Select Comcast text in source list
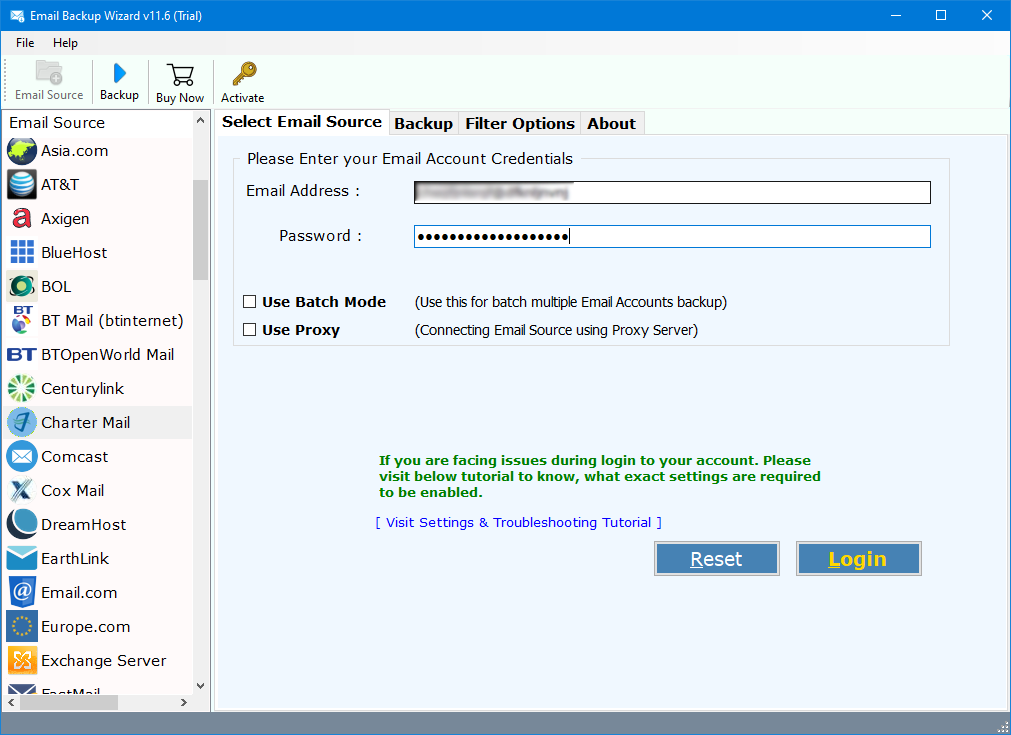Screen dimensions: 1011x735 75,456
